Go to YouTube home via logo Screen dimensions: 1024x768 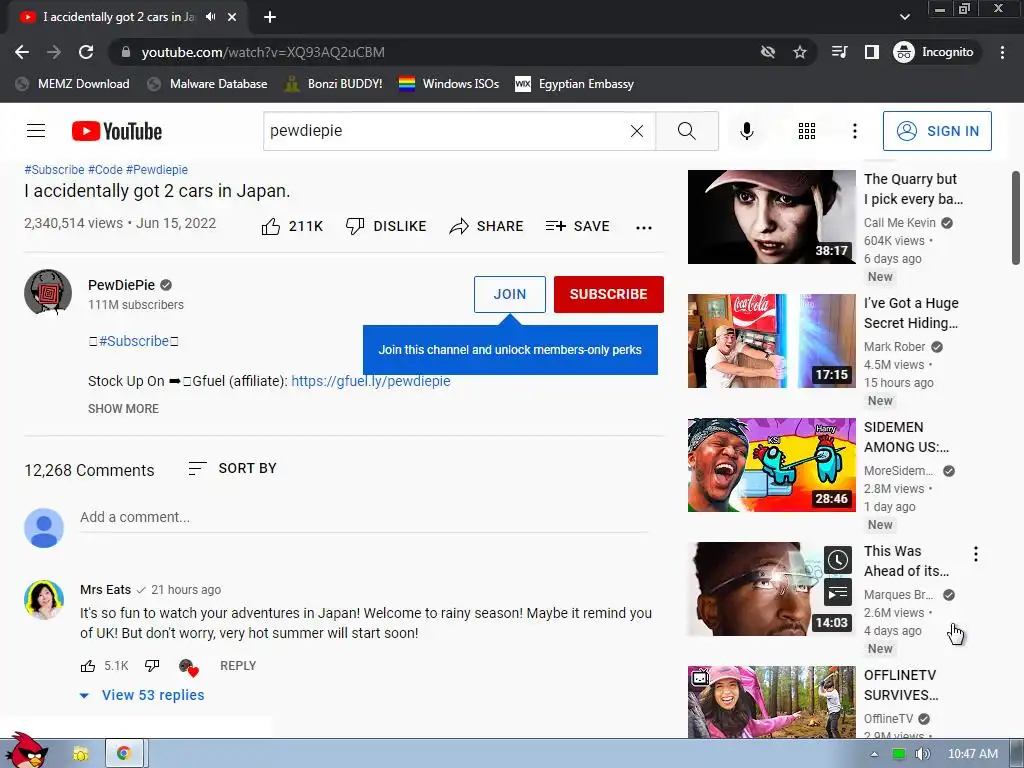116,131
